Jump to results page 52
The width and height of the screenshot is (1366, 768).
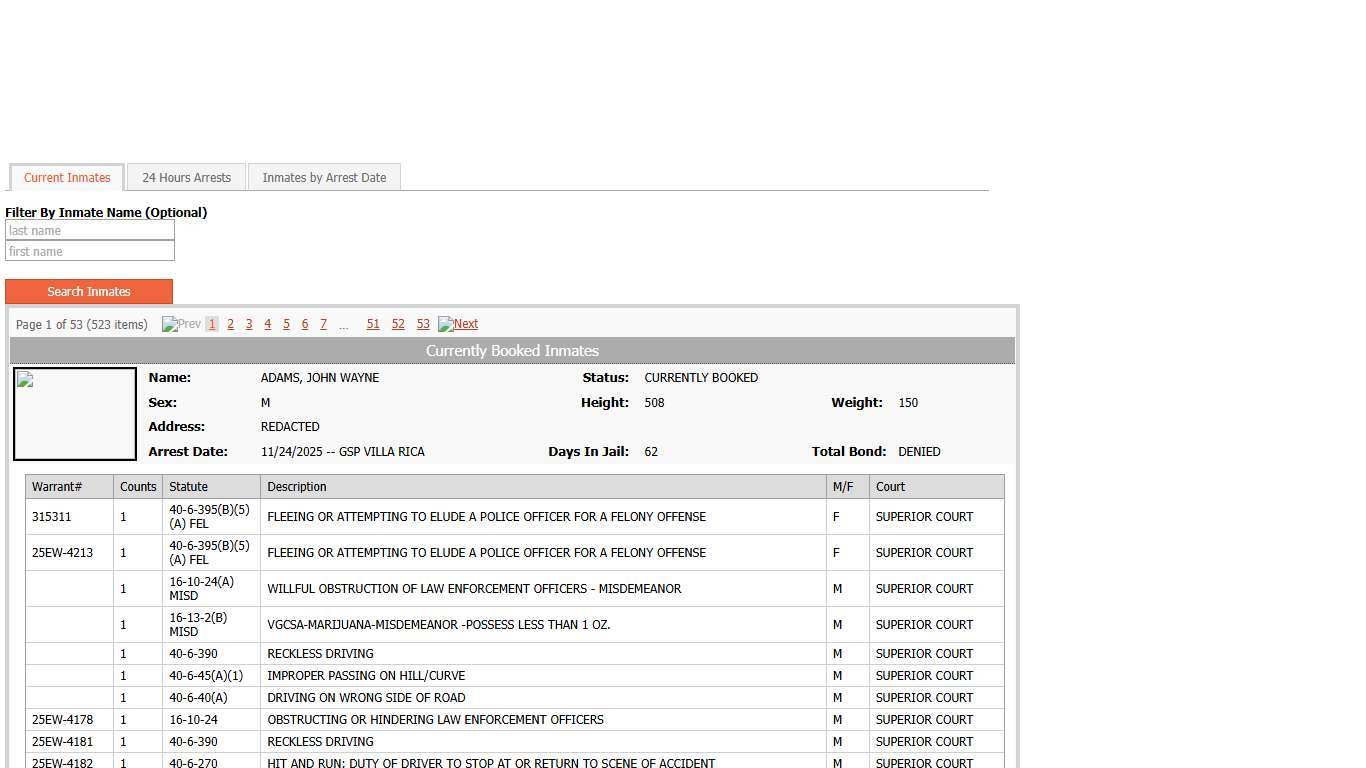tap(398, 324)
